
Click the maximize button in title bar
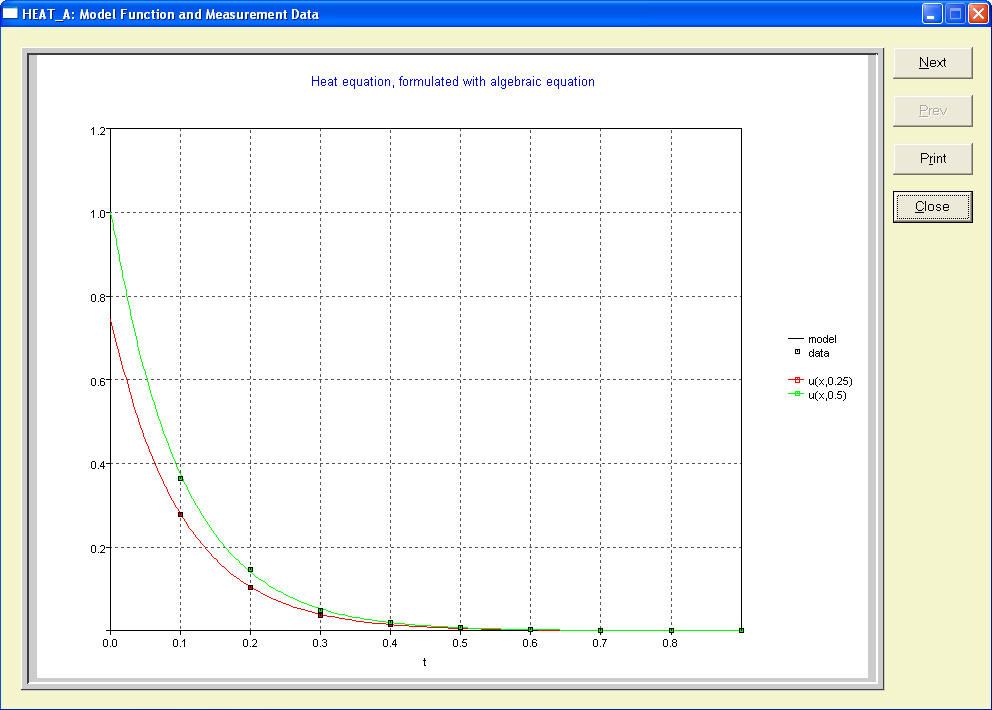(x=955, y=14)
